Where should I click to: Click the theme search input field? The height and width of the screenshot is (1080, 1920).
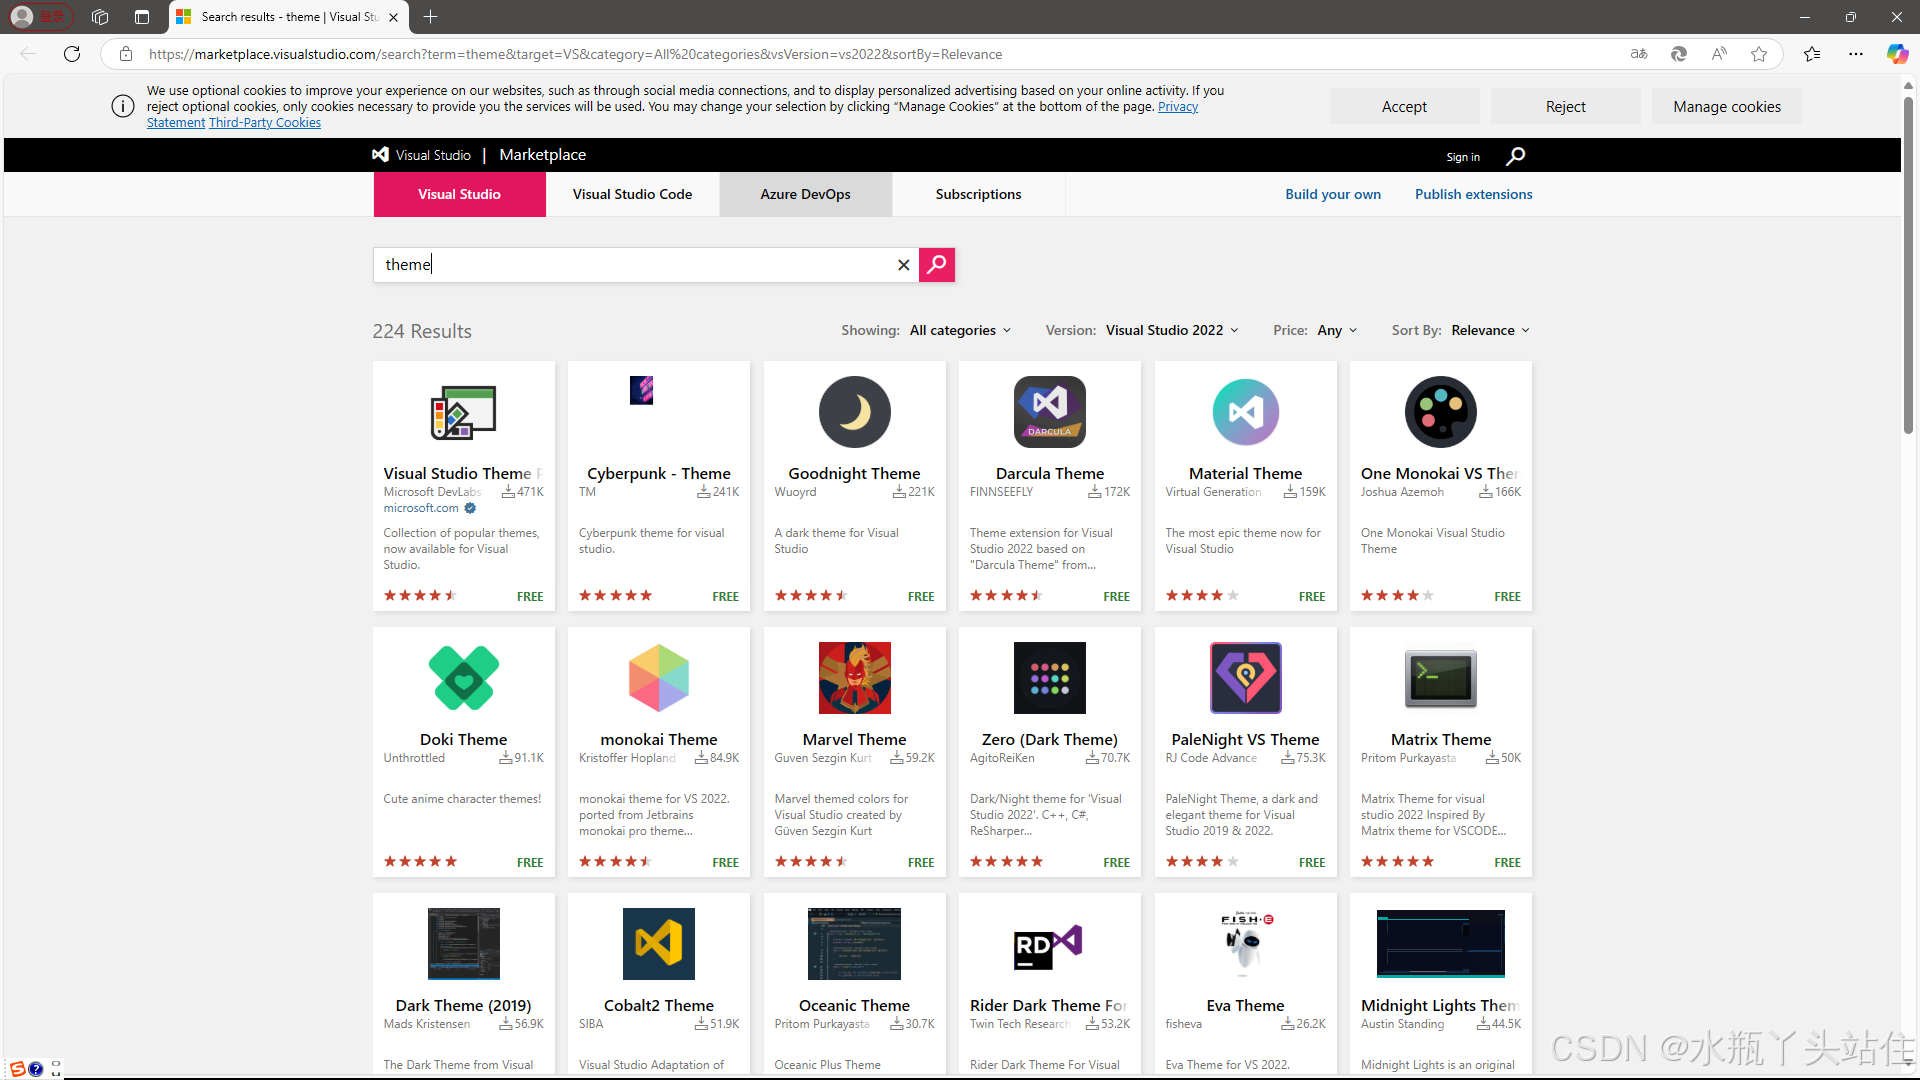[x=640, y=265]
